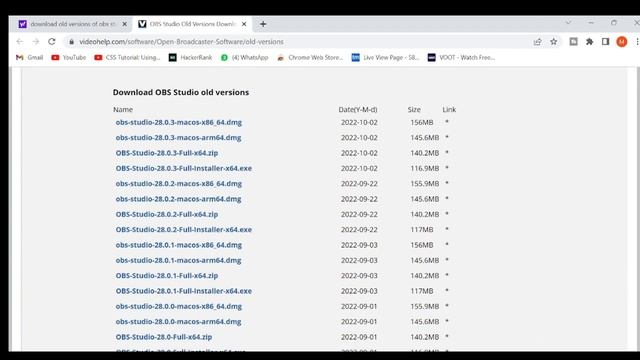Select the Download OBS Studio old versions heading
This screenshot has width=640, height=360.
[x=181, y=92]
